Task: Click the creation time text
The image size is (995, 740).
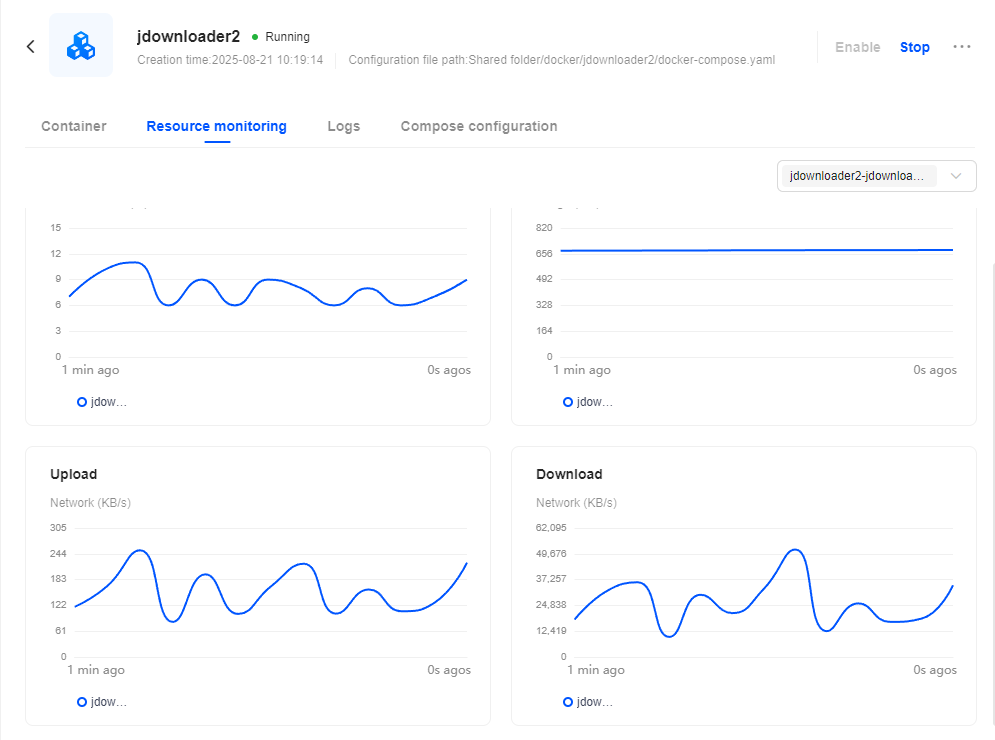Action: (x=230, y=60)
